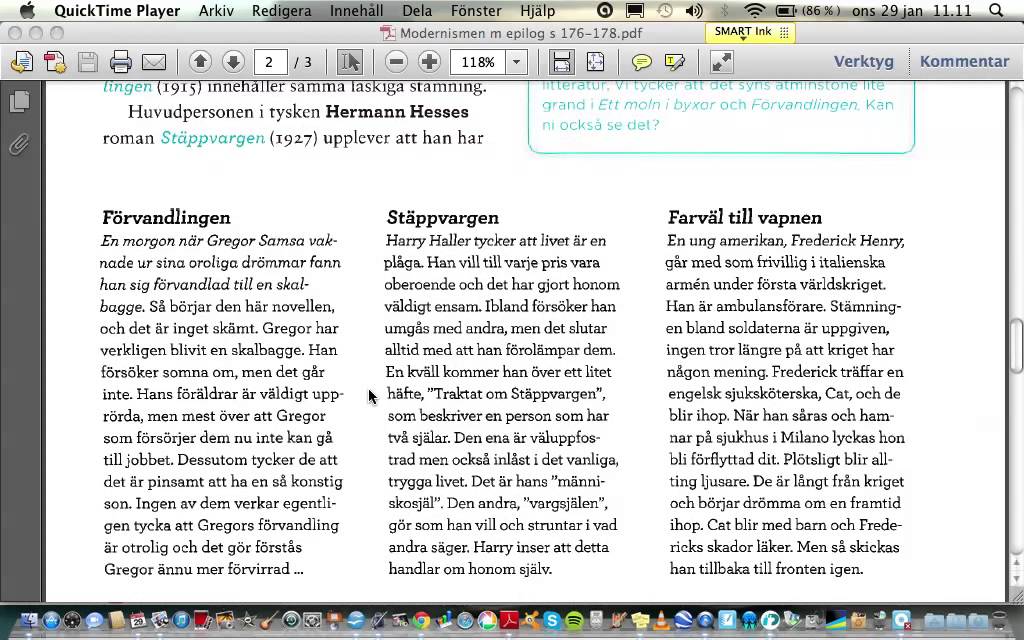Open iTunes from the Dock

[x=181, y=620]
